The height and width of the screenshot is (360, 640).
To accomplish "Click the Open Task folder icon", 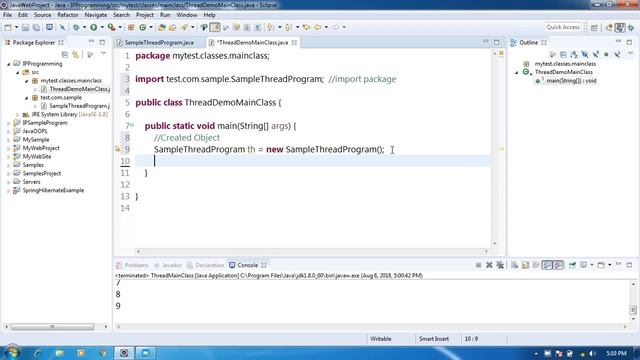I will coord(172,27).
